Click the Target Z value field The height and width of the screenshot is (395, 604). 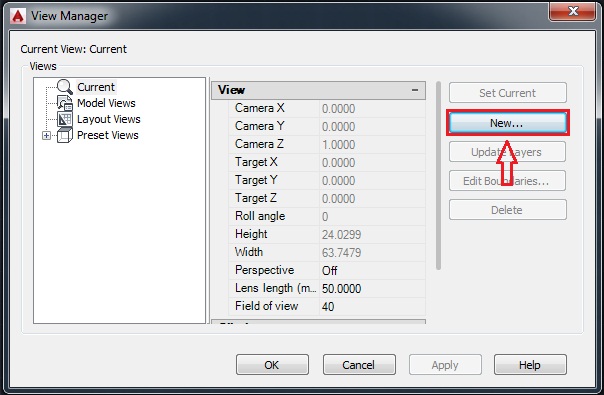click(x=372, y=198)
